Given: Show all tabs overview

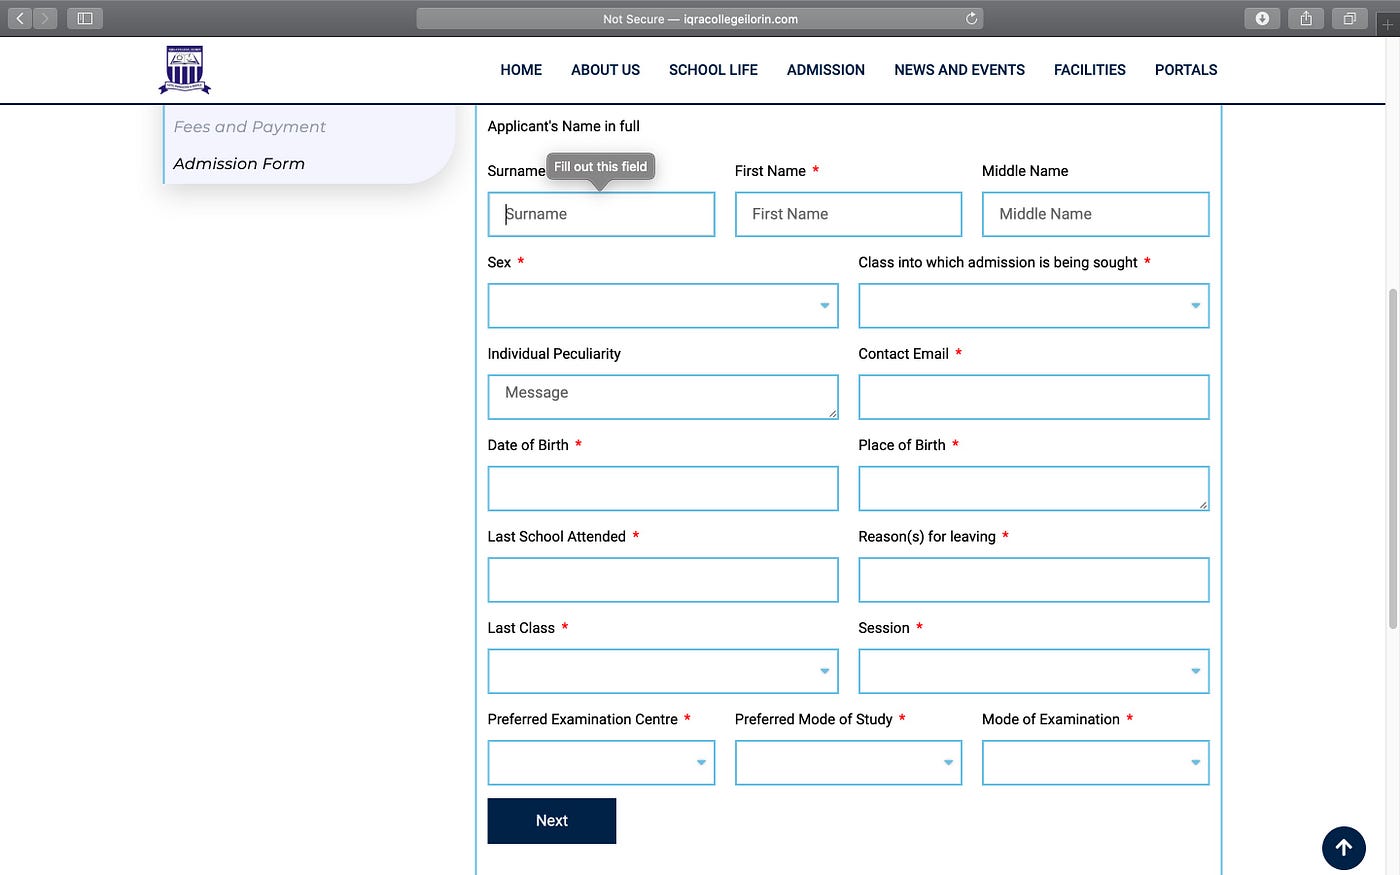Looking at the screenshot, I should pyautogui.click(x=1350, y=18).
